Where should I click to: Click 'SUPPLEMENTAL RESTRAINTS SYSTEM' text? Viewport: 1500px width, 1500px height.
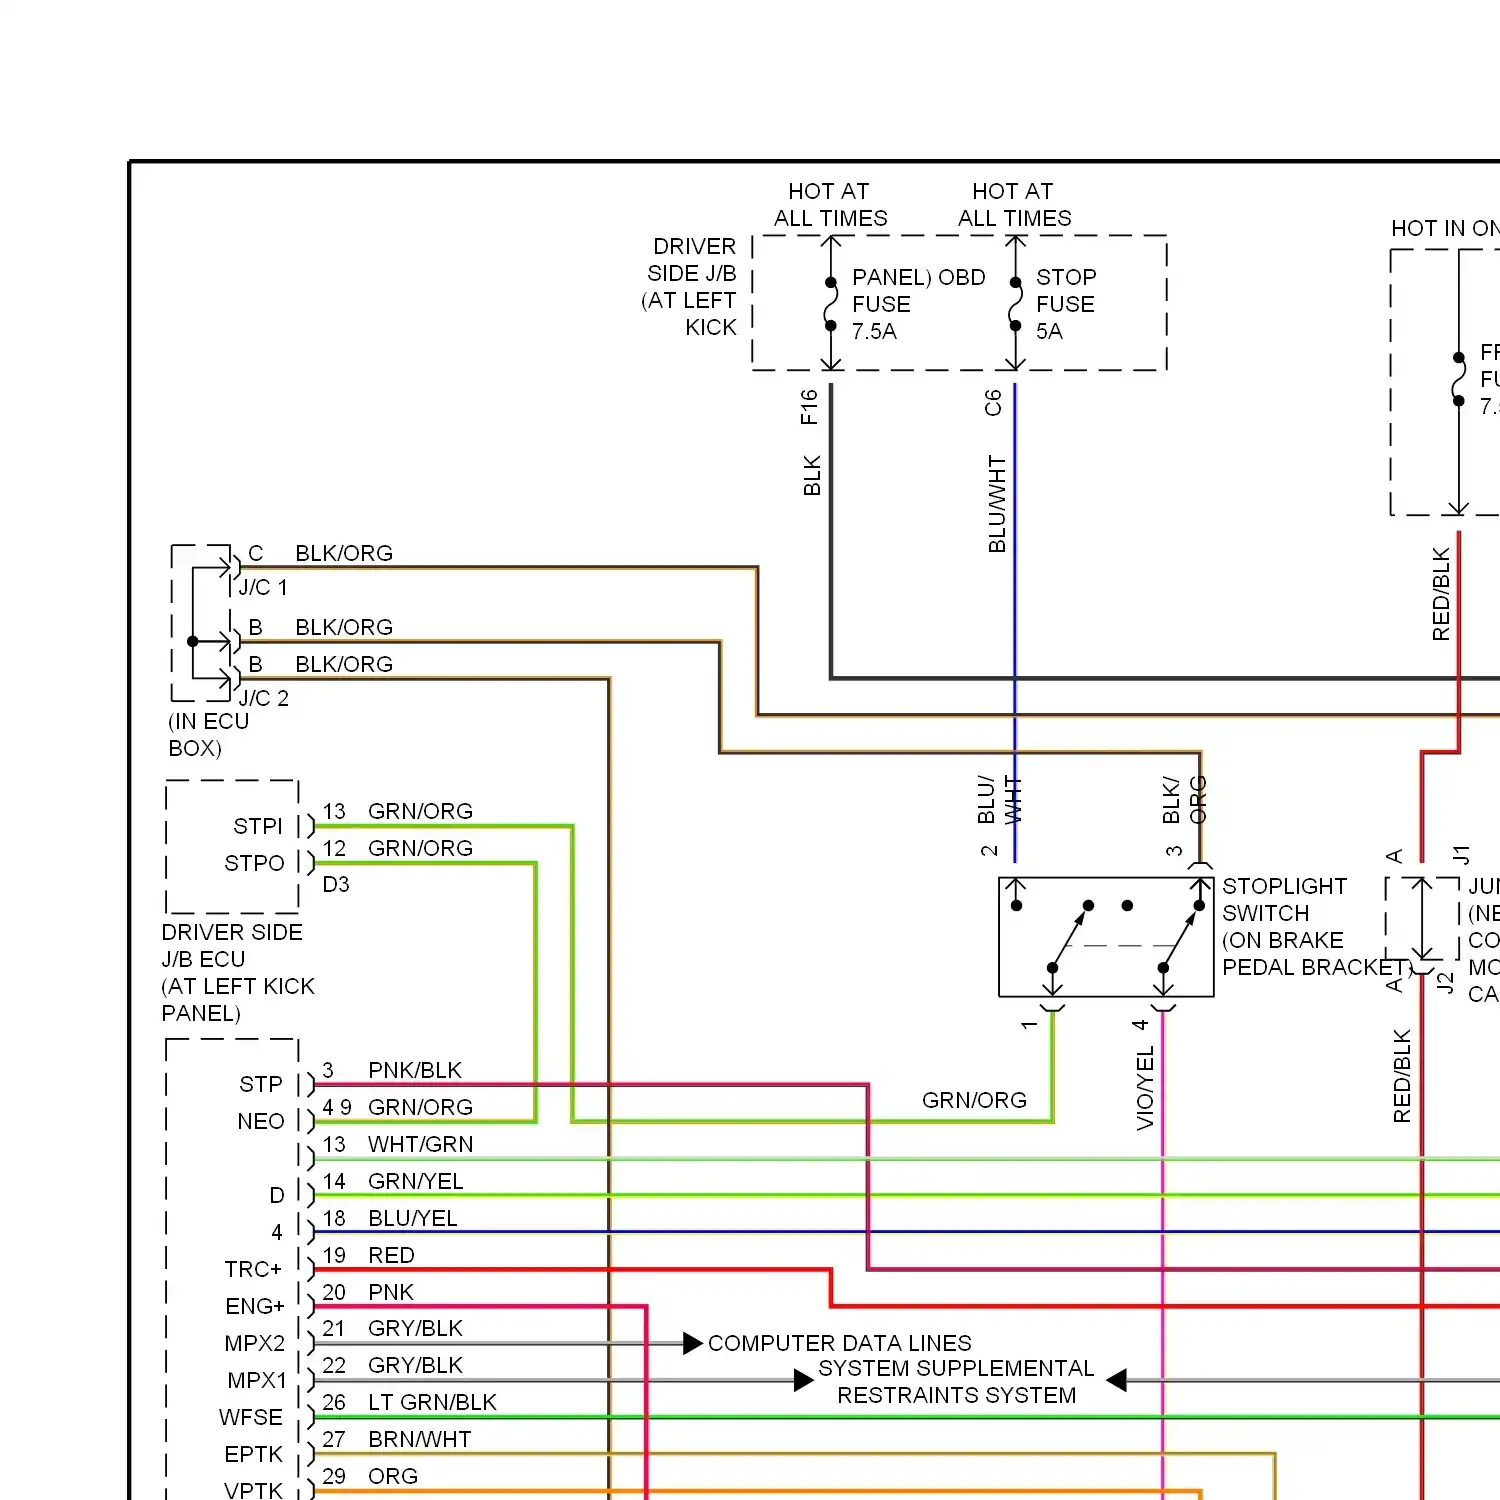(x=956, y=1382)
